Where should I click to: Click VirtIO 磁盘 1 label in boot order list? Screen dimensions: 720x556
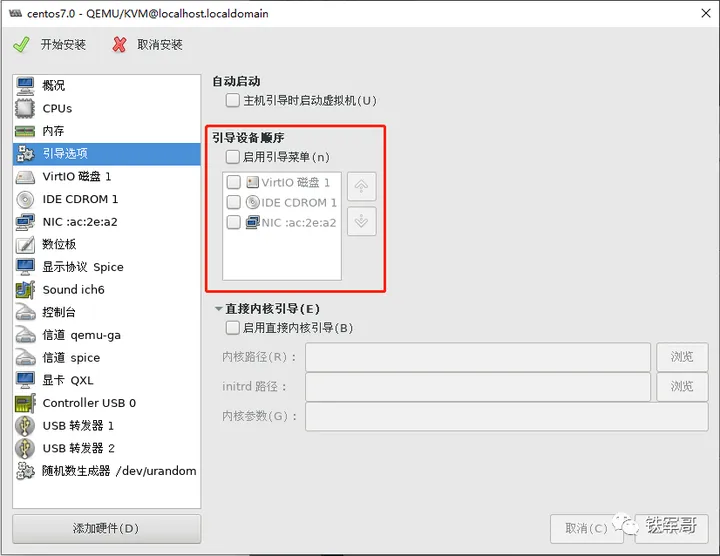[296, 182]
